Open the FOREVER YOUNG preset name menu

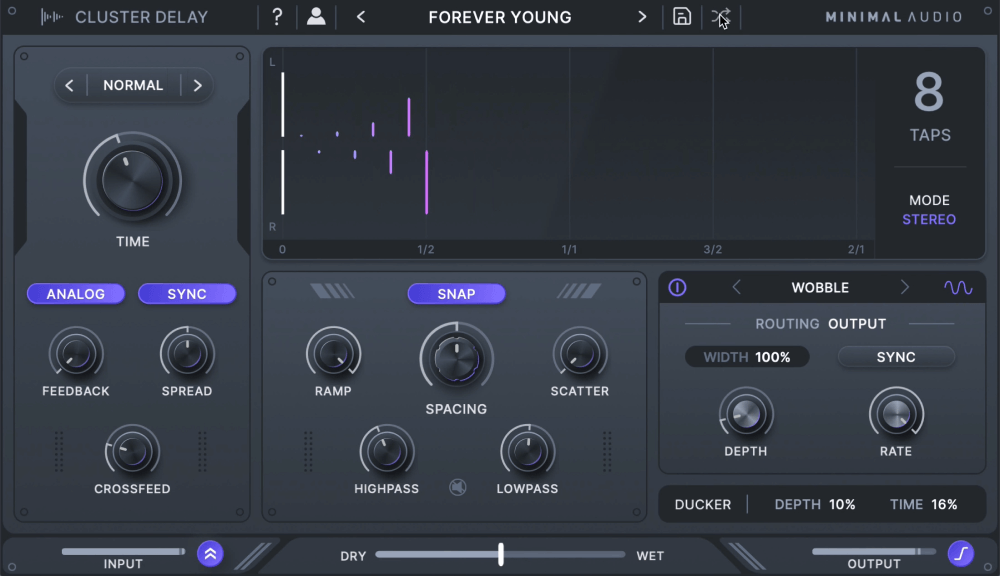pos(500,17)
